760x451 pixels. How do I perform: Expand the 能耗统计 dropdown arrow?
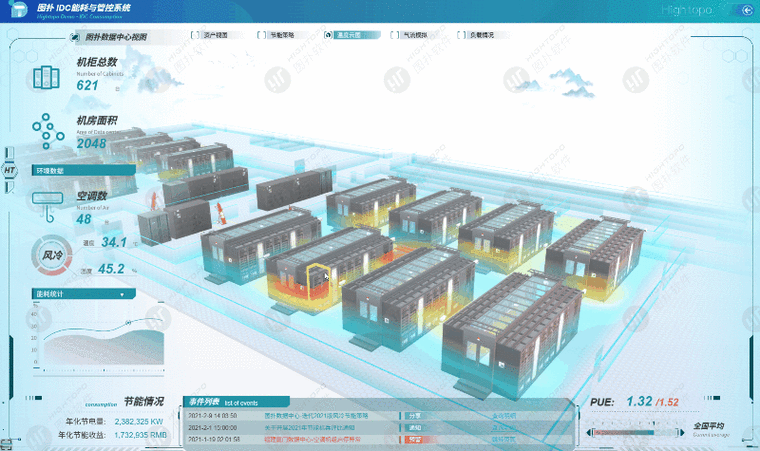point(122,294)
